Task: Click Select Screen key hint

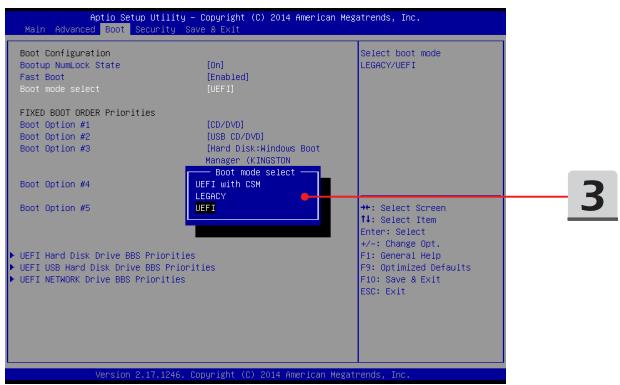Action: pos(403,208)
